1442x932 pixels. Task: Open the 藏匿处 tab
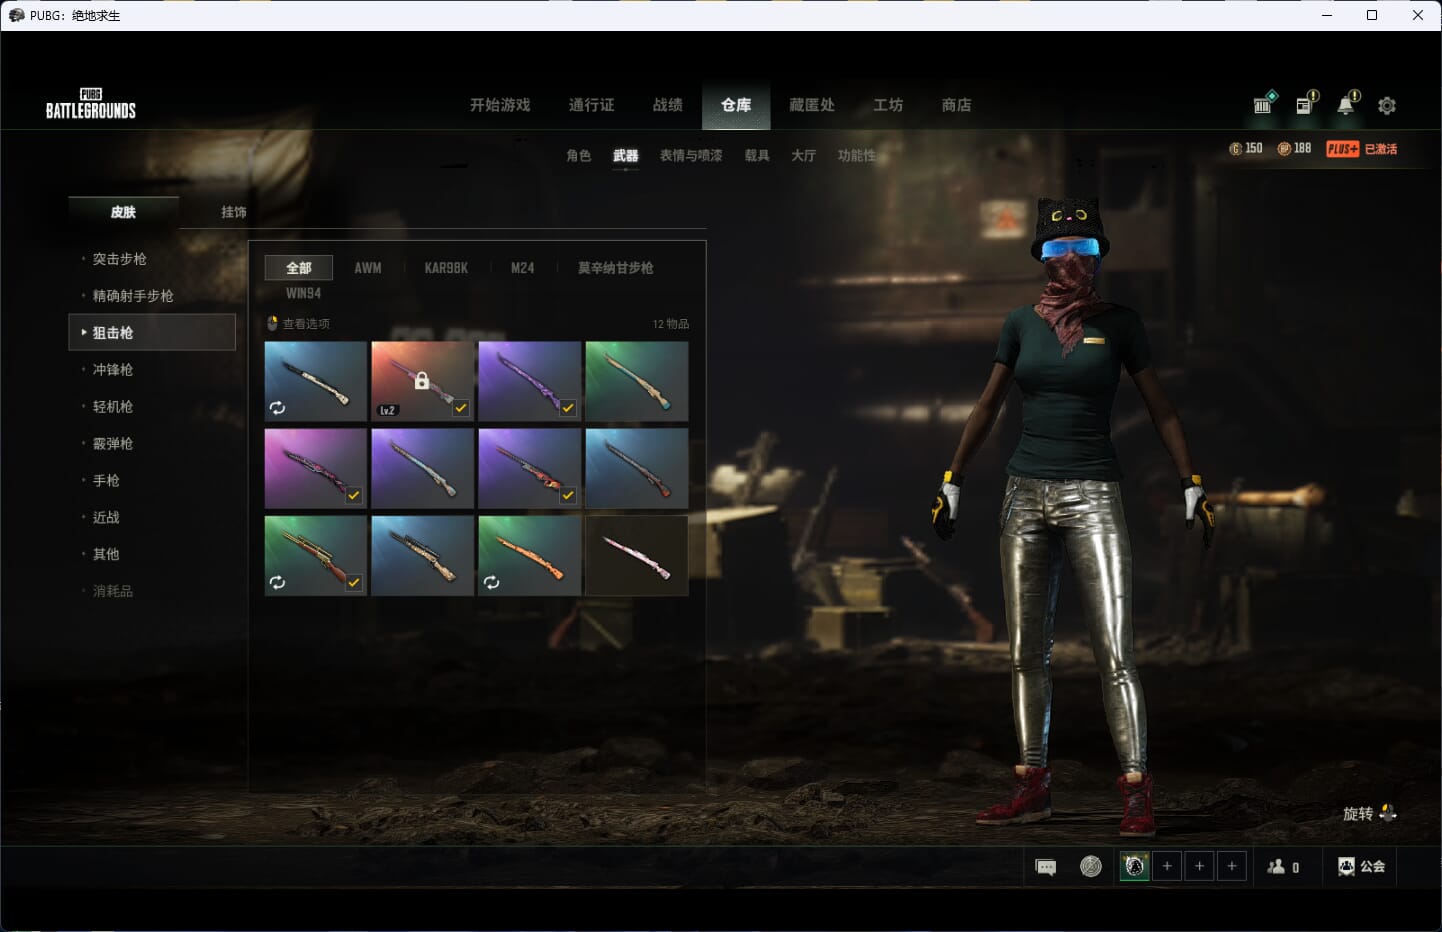coord(812,105)
